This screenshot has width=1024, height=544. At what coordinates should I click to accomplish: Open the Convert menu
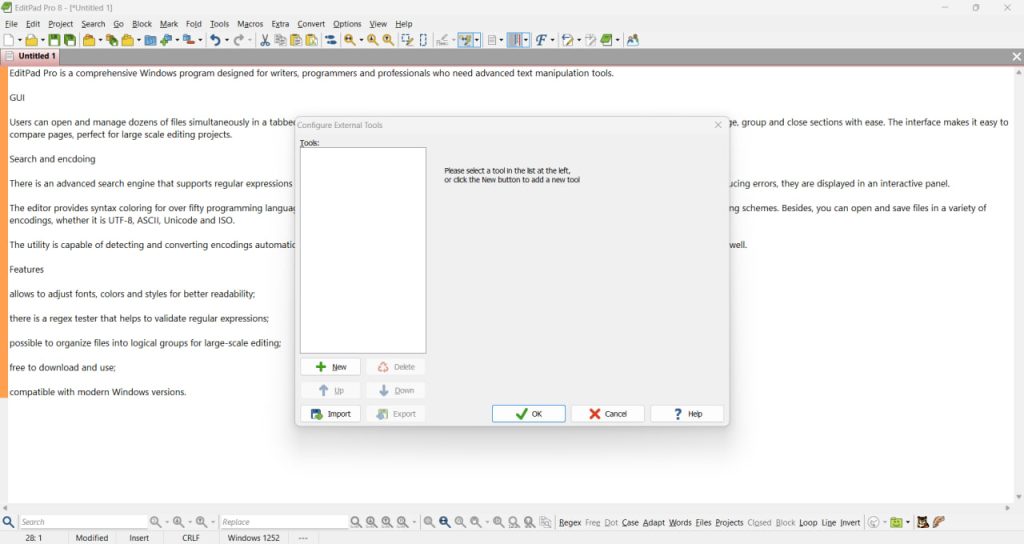click(x=311, y=24)
